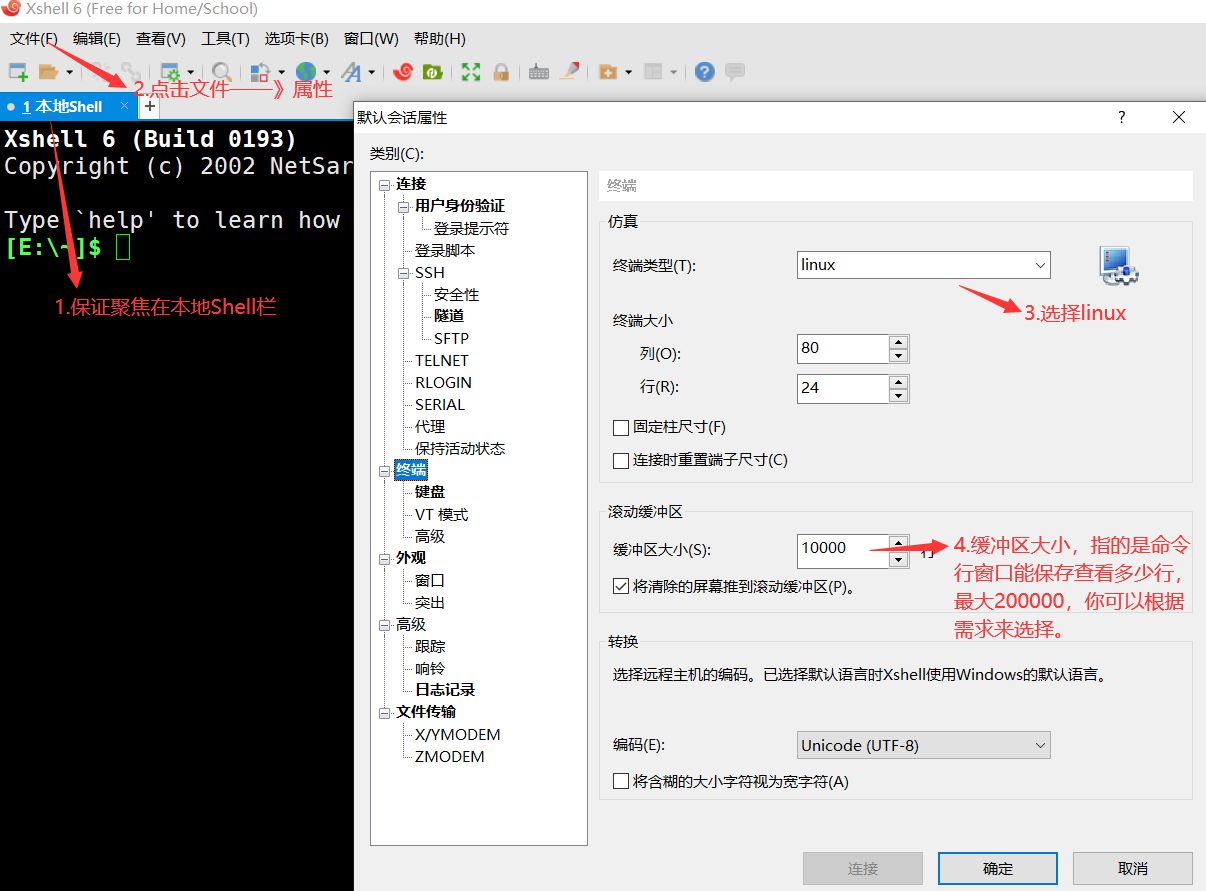
Task: Open the 查看(V) menu
Action: pos(161,39)
